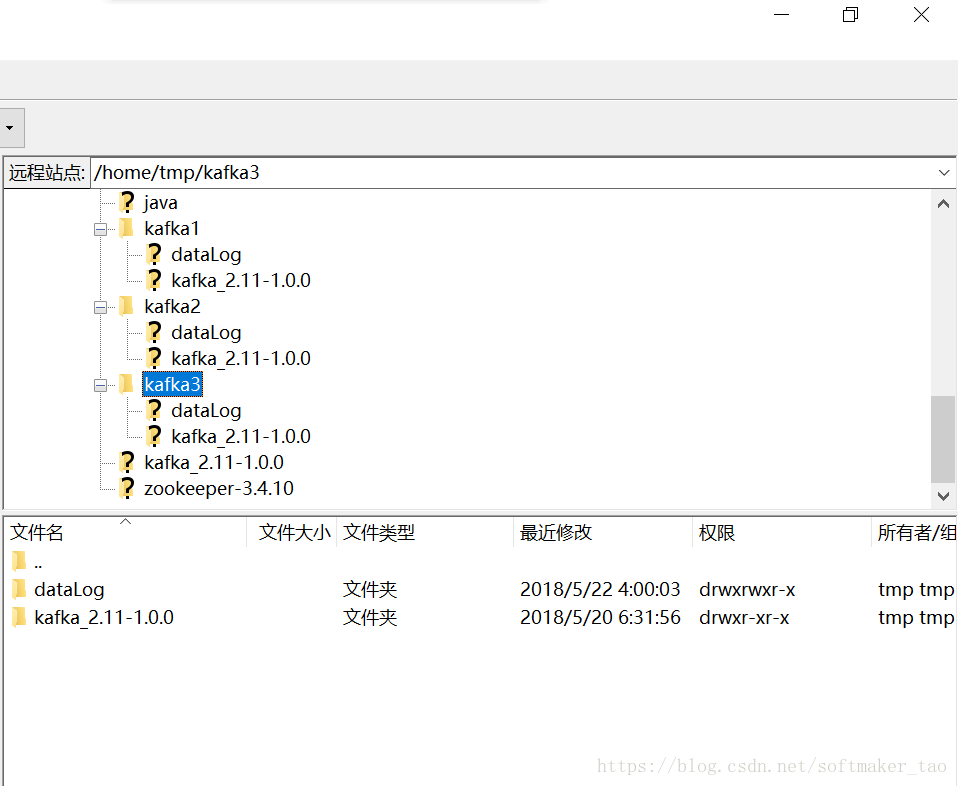Click the question-mark icon of kafka_2.11-1.0.0 under kafka2

click(154, 358)
